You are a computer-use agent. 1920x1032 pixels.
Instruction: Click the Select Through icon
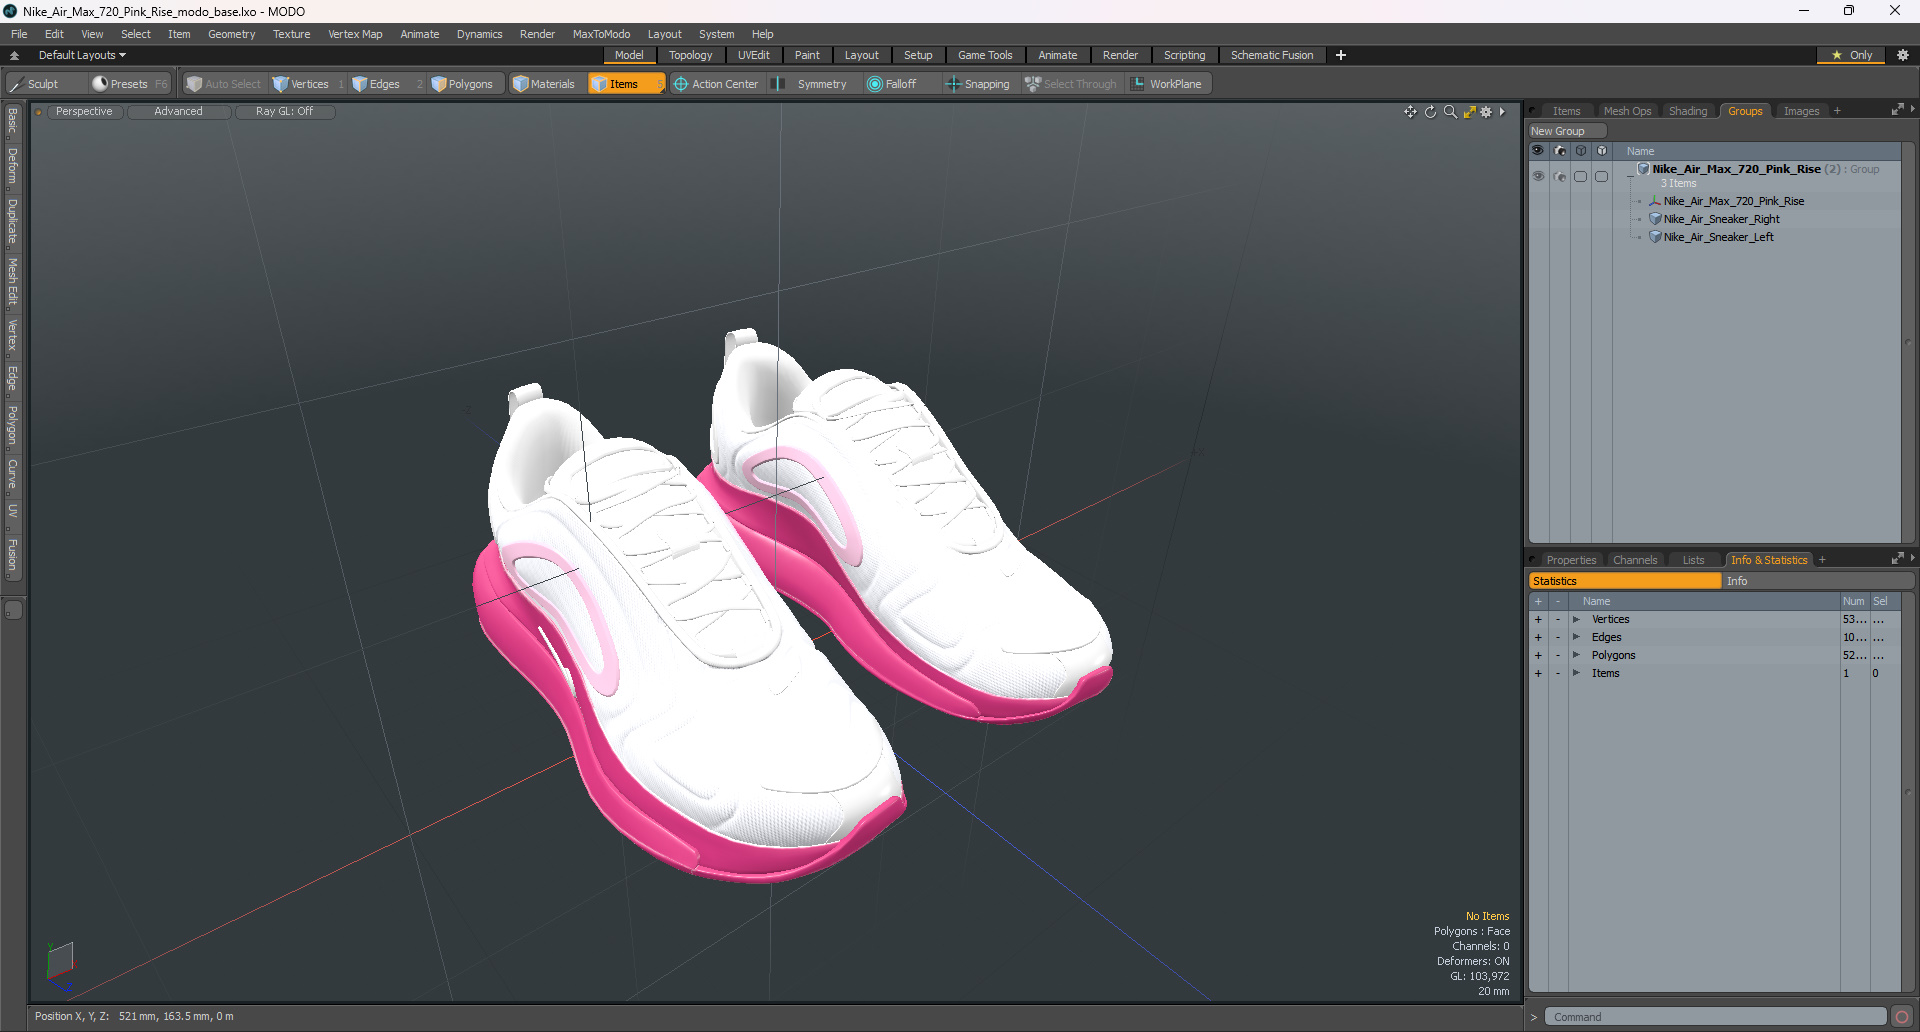point(1033,84)
